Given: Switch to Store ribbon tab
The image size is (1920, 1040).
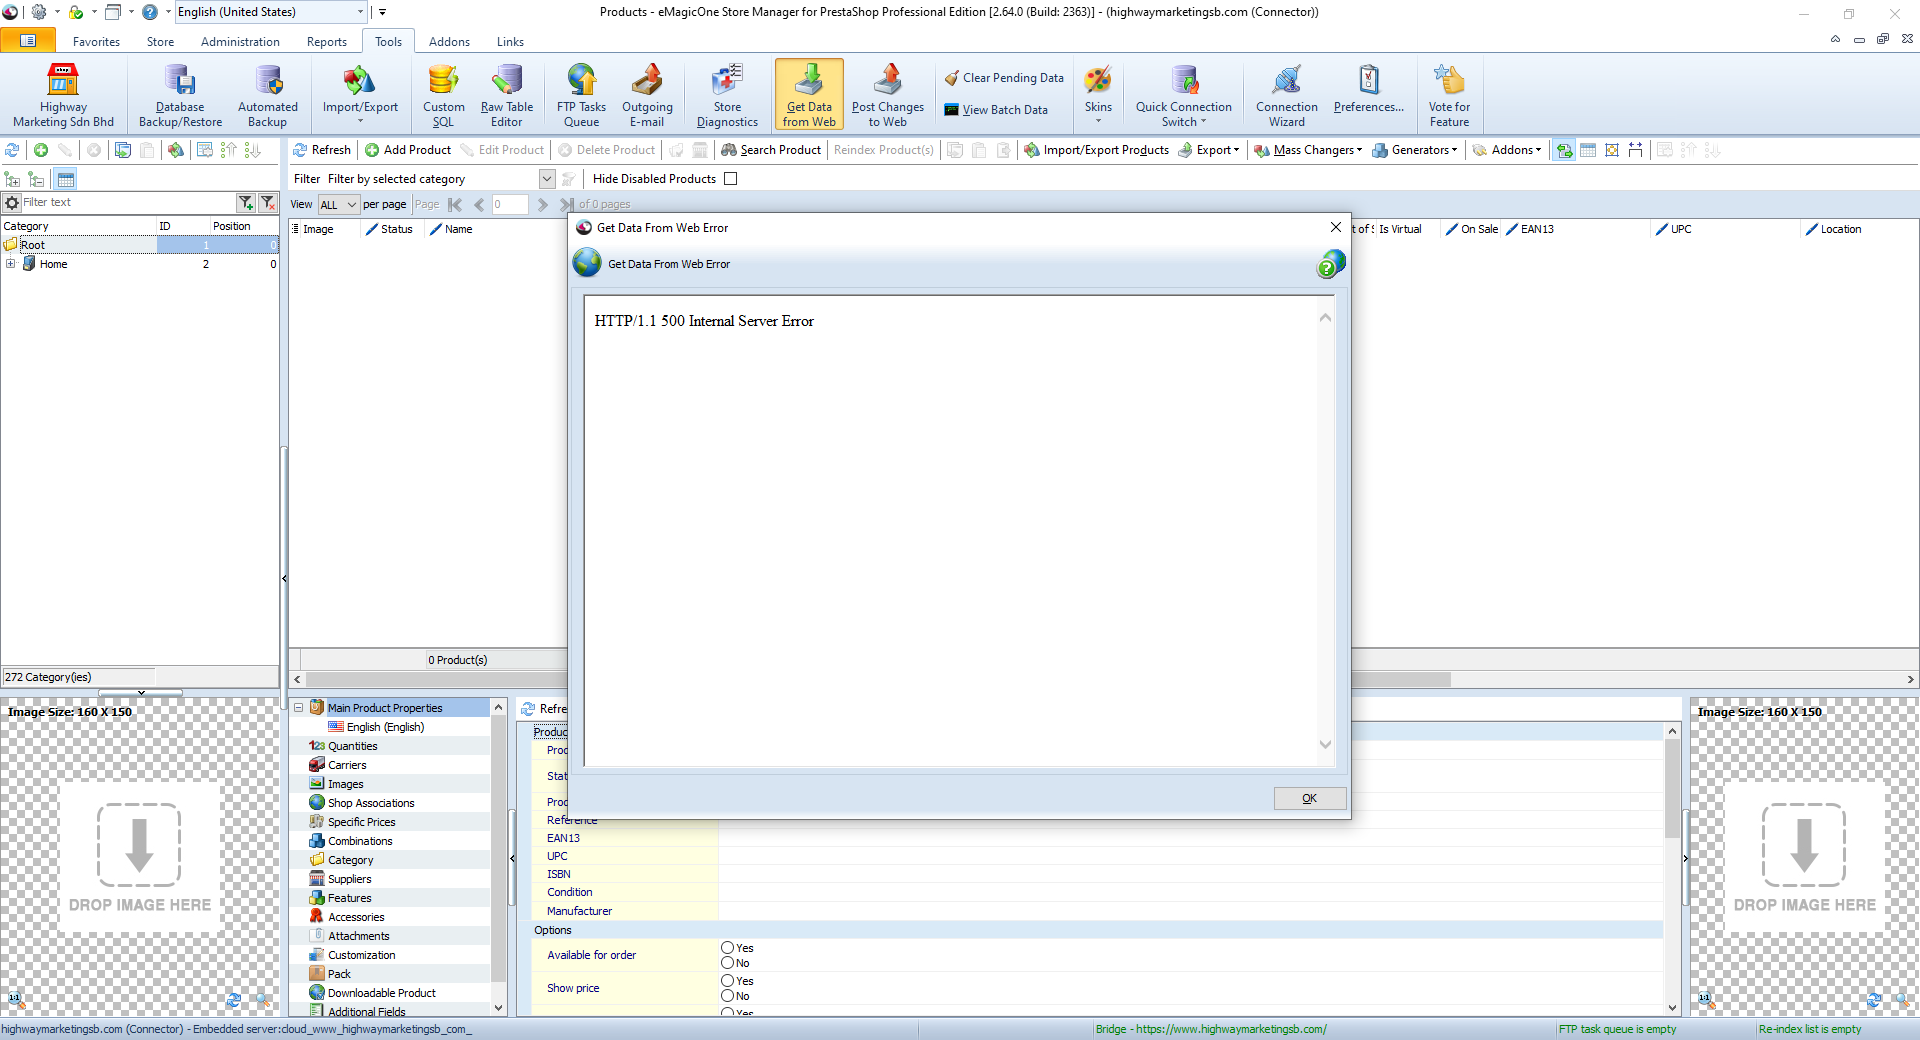Looking at the screenshot, I should pos(160,42).
